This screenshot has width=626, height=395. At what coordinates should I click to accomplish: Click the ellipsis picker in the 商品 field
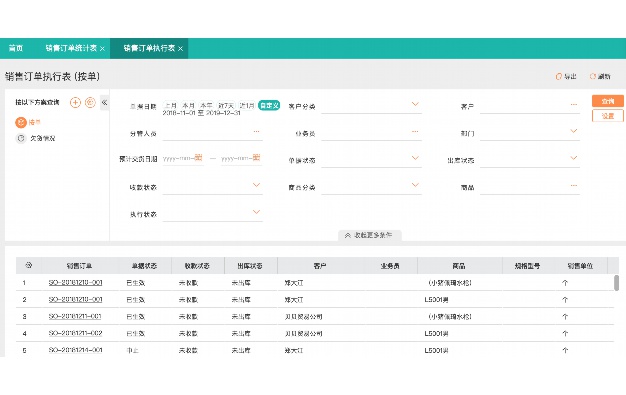click(574, 186)
